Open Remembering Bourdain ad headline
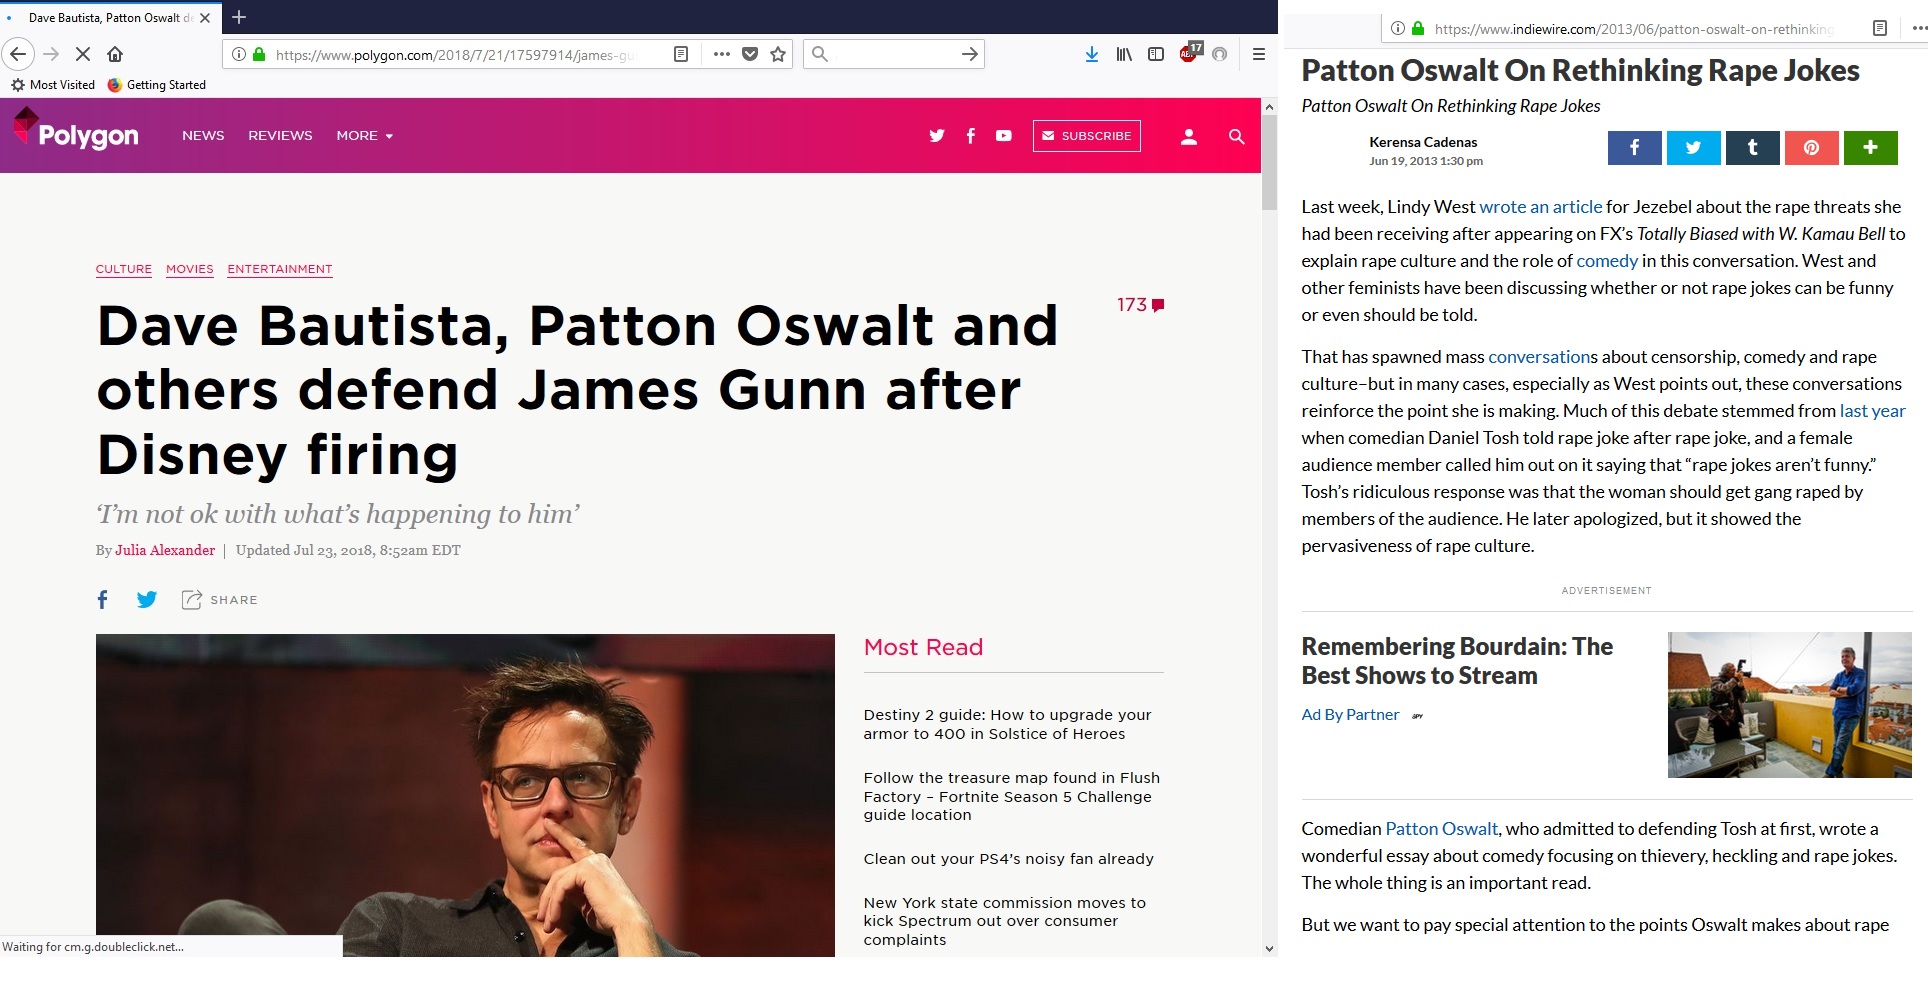Viewport: 1928px width, 984px height. [x=1457, y=661]
